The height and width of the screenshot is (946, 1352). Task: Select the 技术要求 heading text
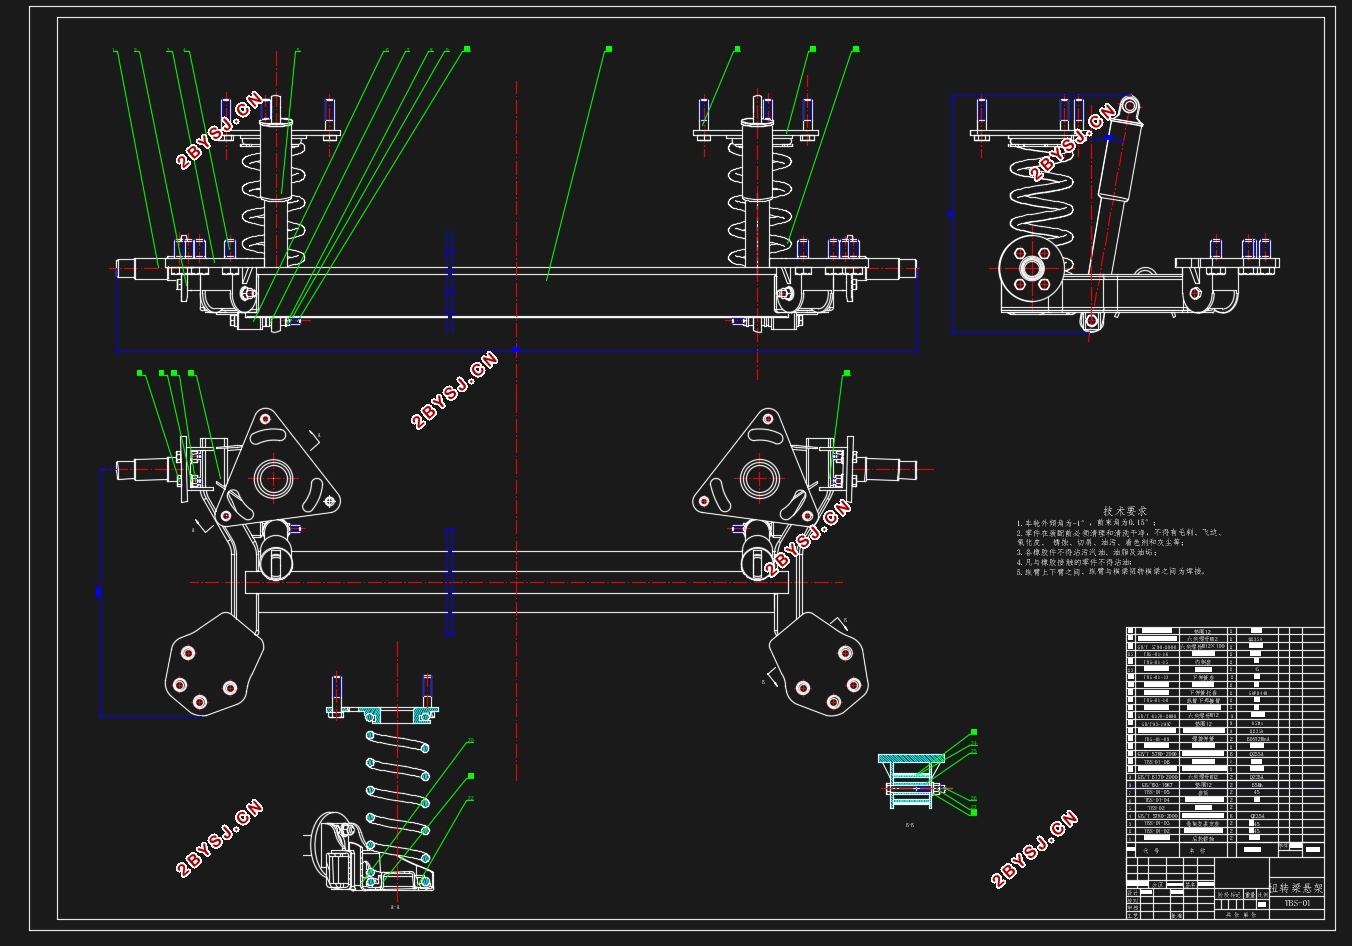[x=1125, y=510]
